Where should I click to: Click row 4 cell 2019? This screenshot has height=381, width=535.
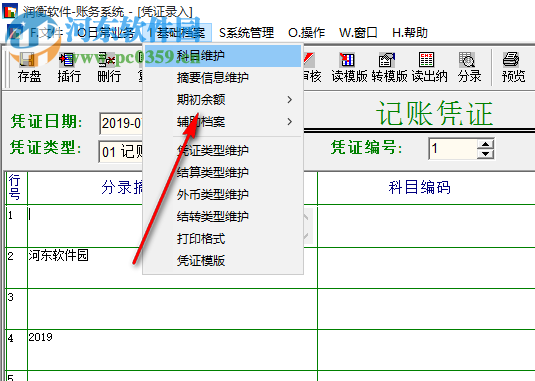172,350
